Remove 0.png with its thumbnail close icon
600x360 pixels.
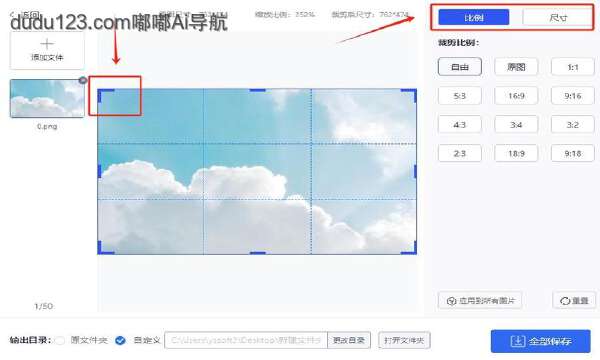[83, 80]
